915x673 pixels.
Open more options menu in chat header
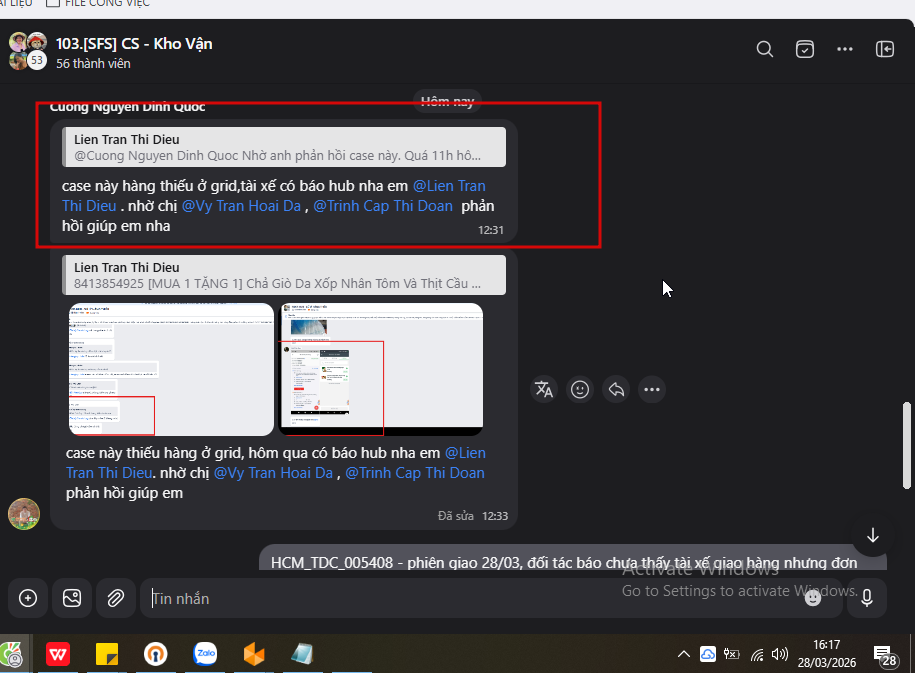[844, 49]
